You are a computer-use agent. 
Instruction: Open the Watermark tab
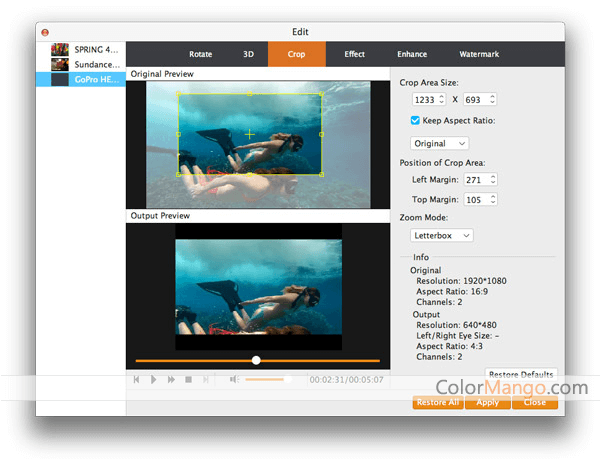[x=479, y=54]
